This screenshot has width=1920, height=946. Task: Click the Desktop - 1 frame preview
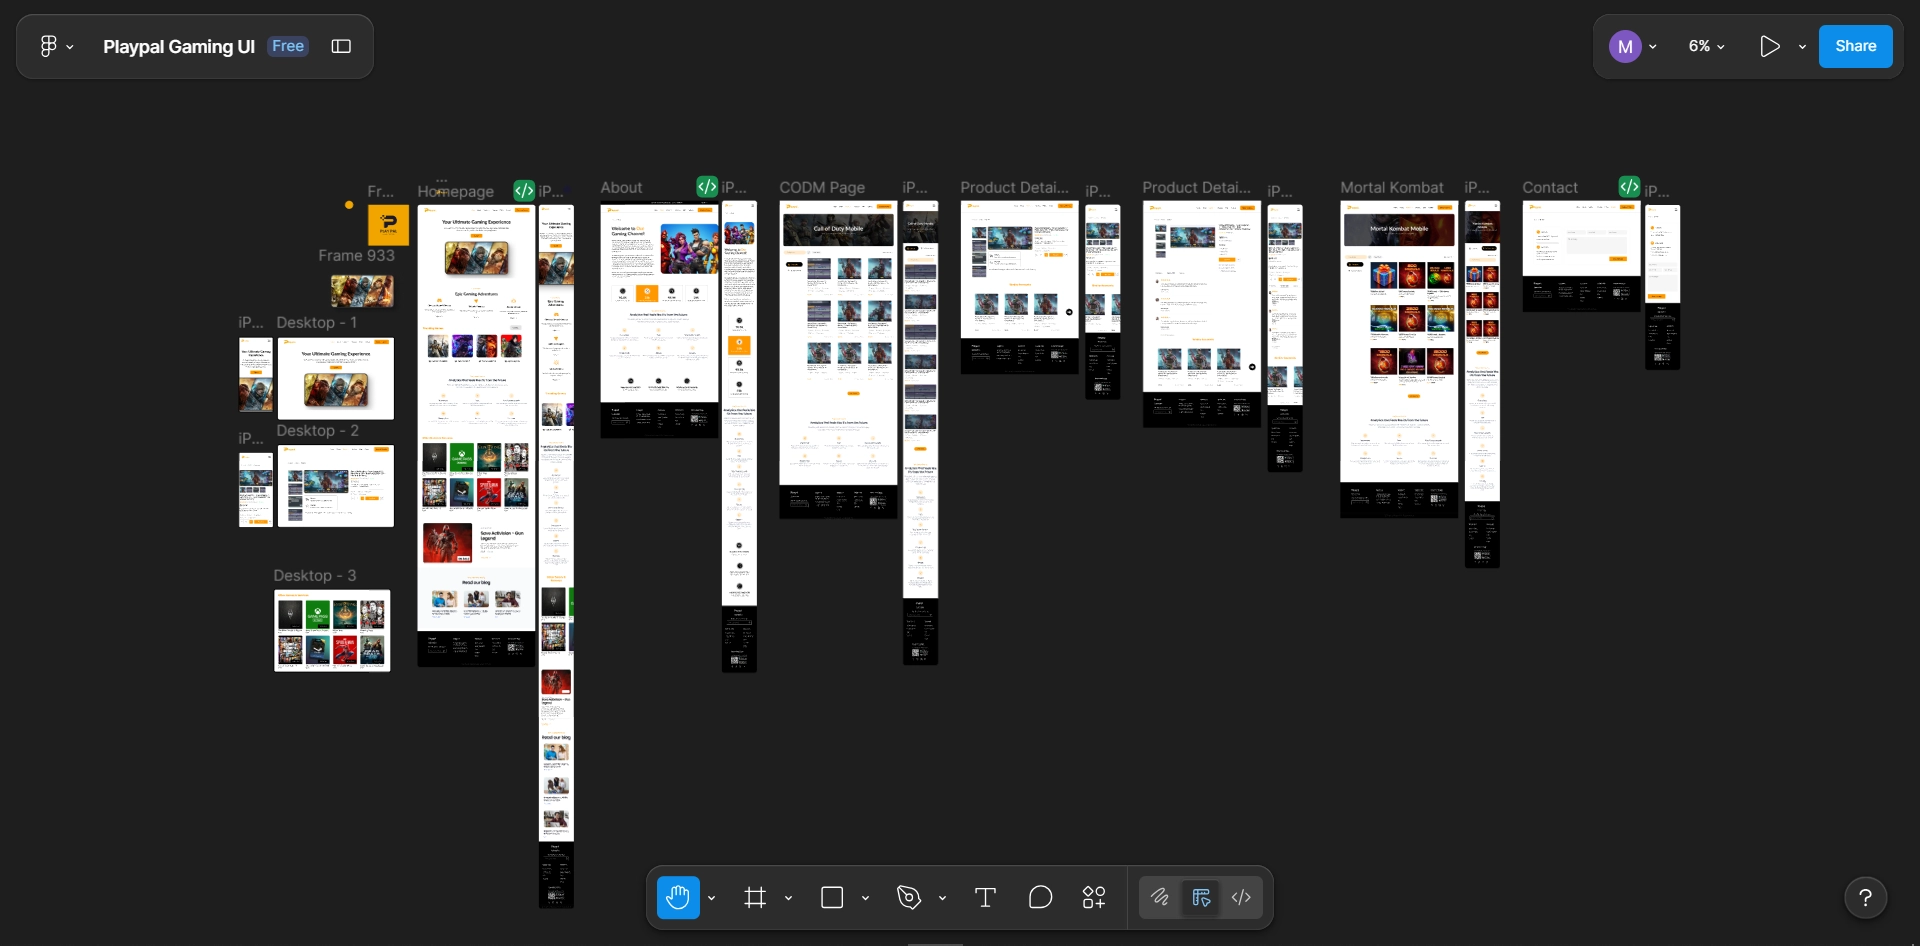[x=336, y=378]
